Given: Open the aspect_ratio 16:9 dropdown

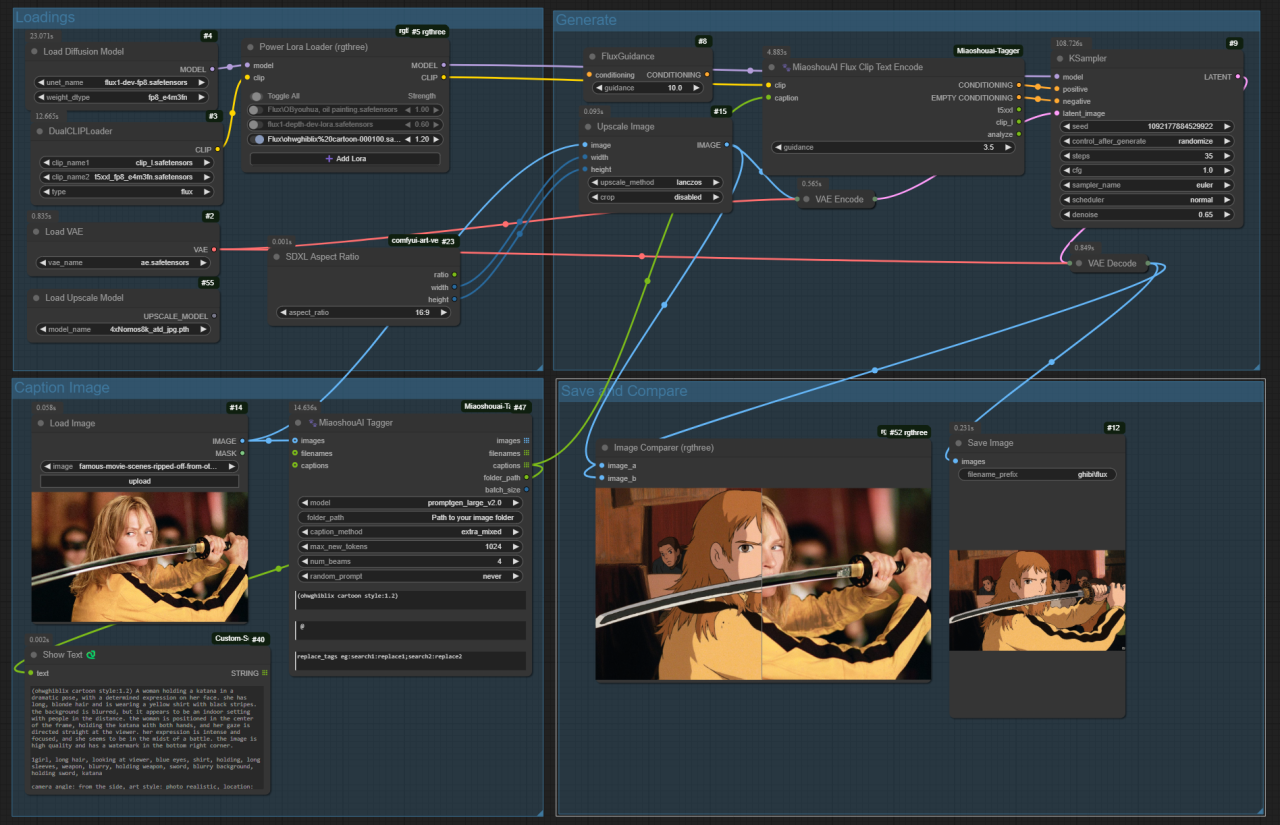Looking at the screenshot, I should click(365, 312).
